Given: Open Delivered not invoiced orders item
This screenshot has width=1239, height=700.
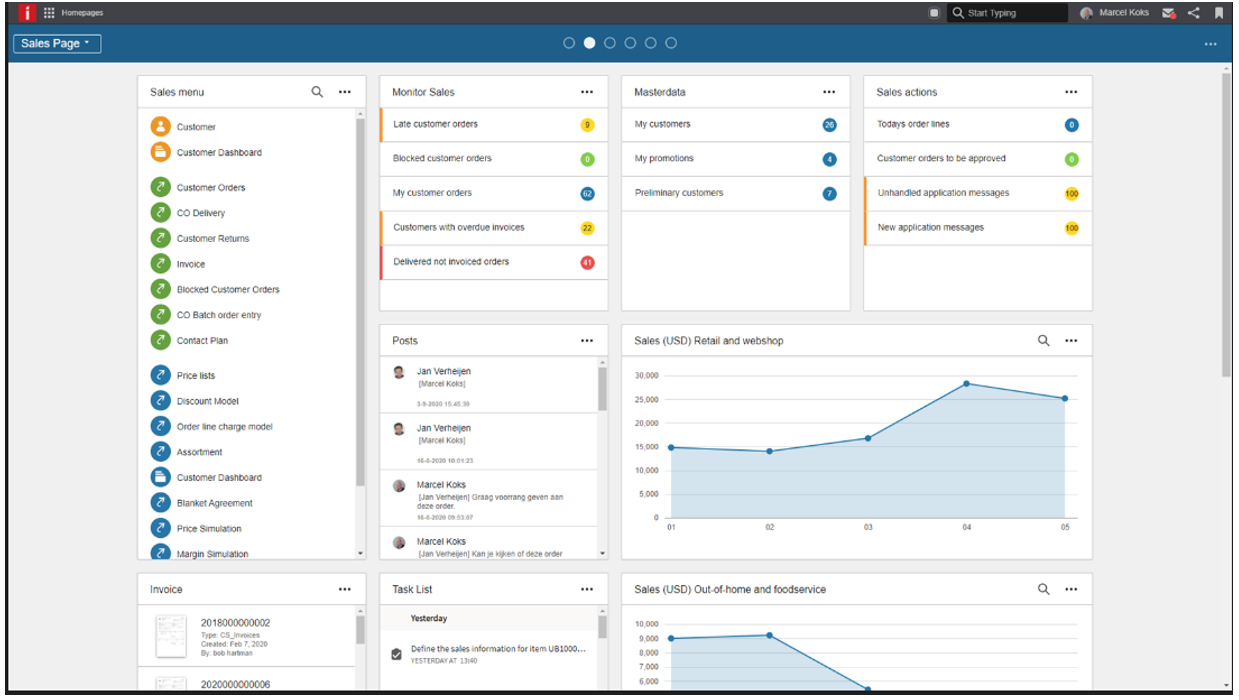Looking at the screenshot, I should pos(451,262).
